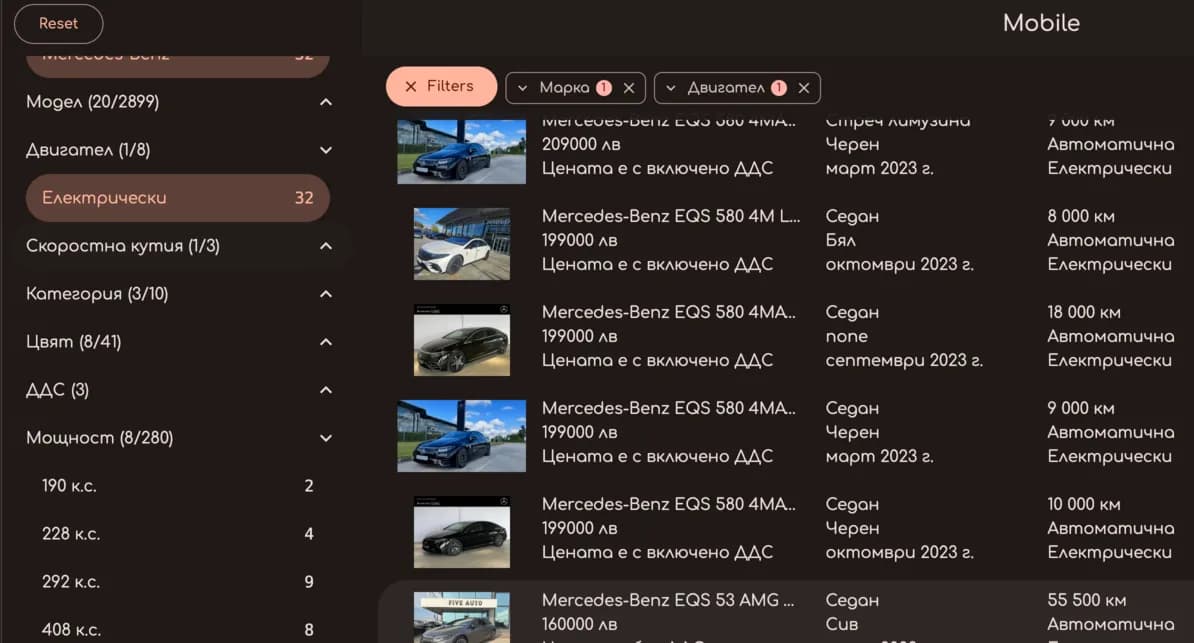Screen dimensions: 1194x643
Task: Expand the Цвят (8/41) filter
Action: point(325,342)
